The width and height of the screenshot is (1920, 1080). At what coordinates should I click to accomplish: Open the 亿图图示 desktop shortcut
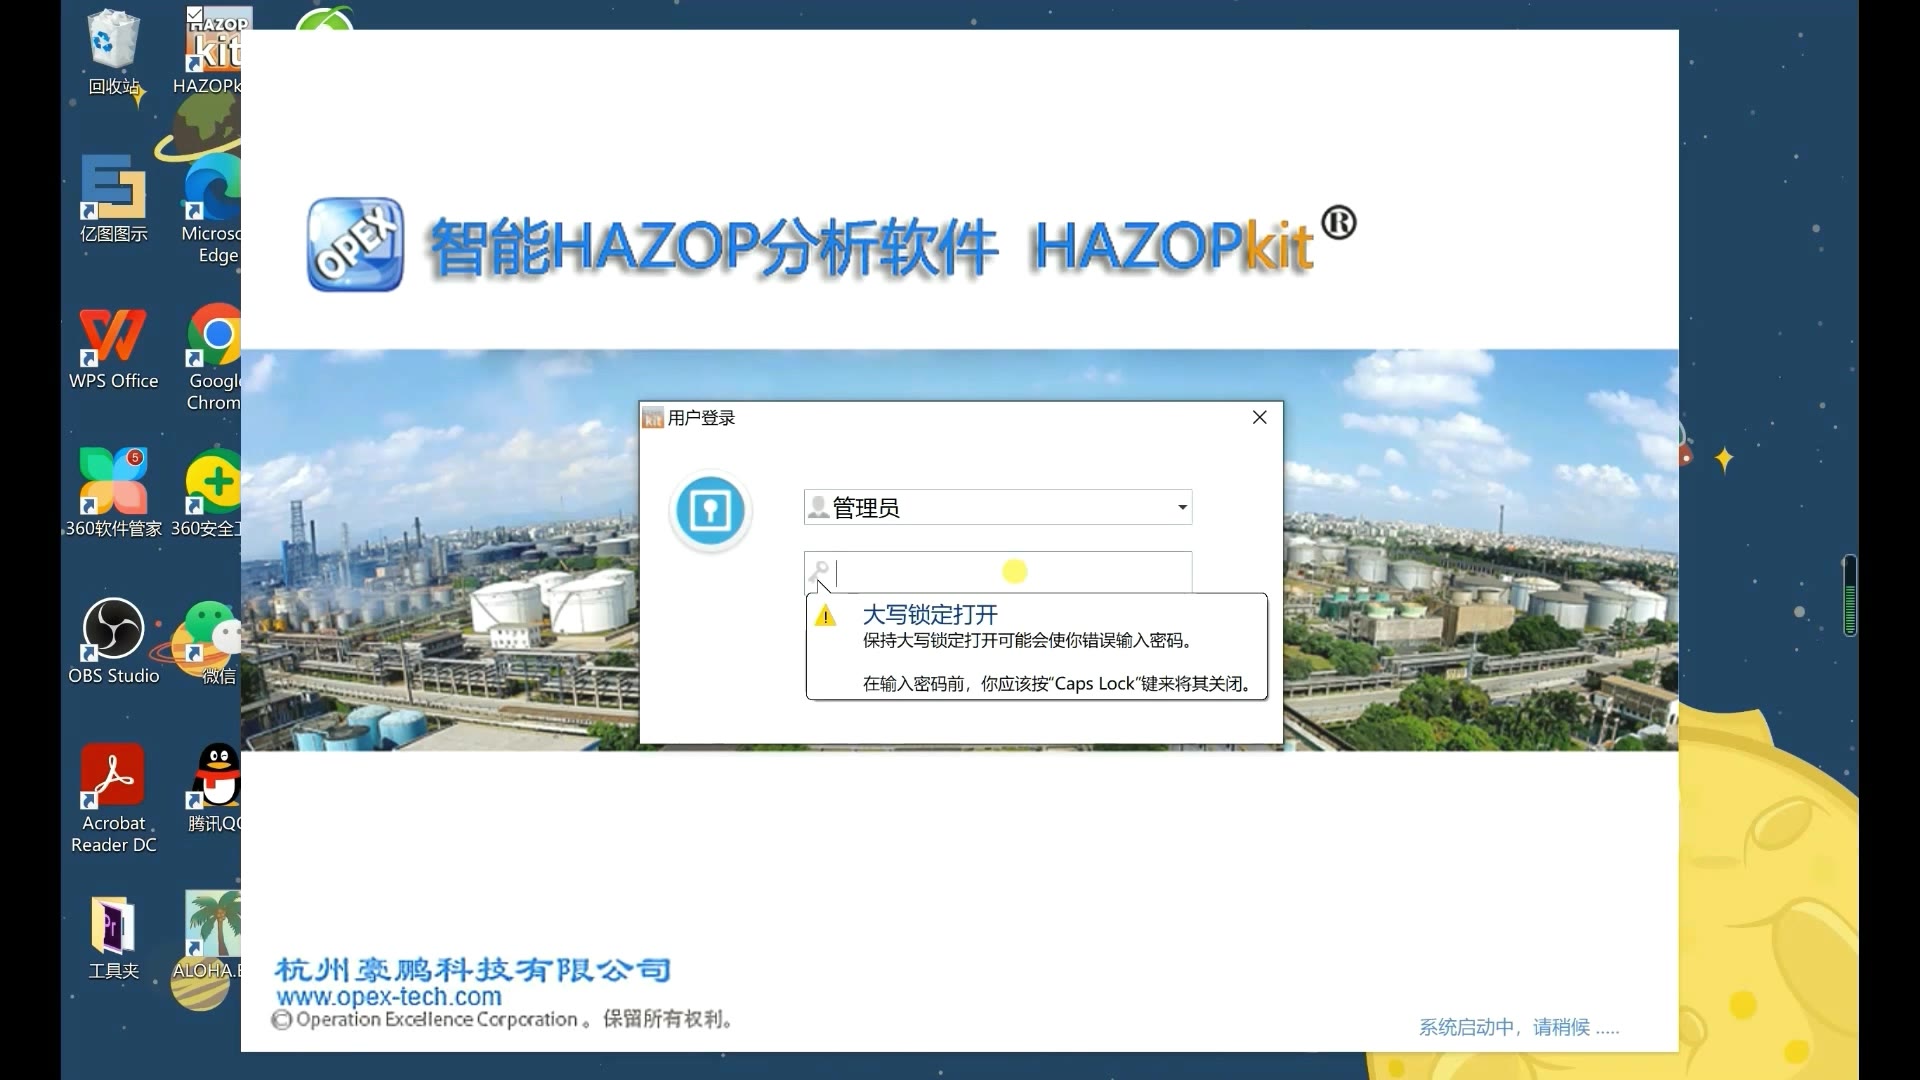point(113,198)
